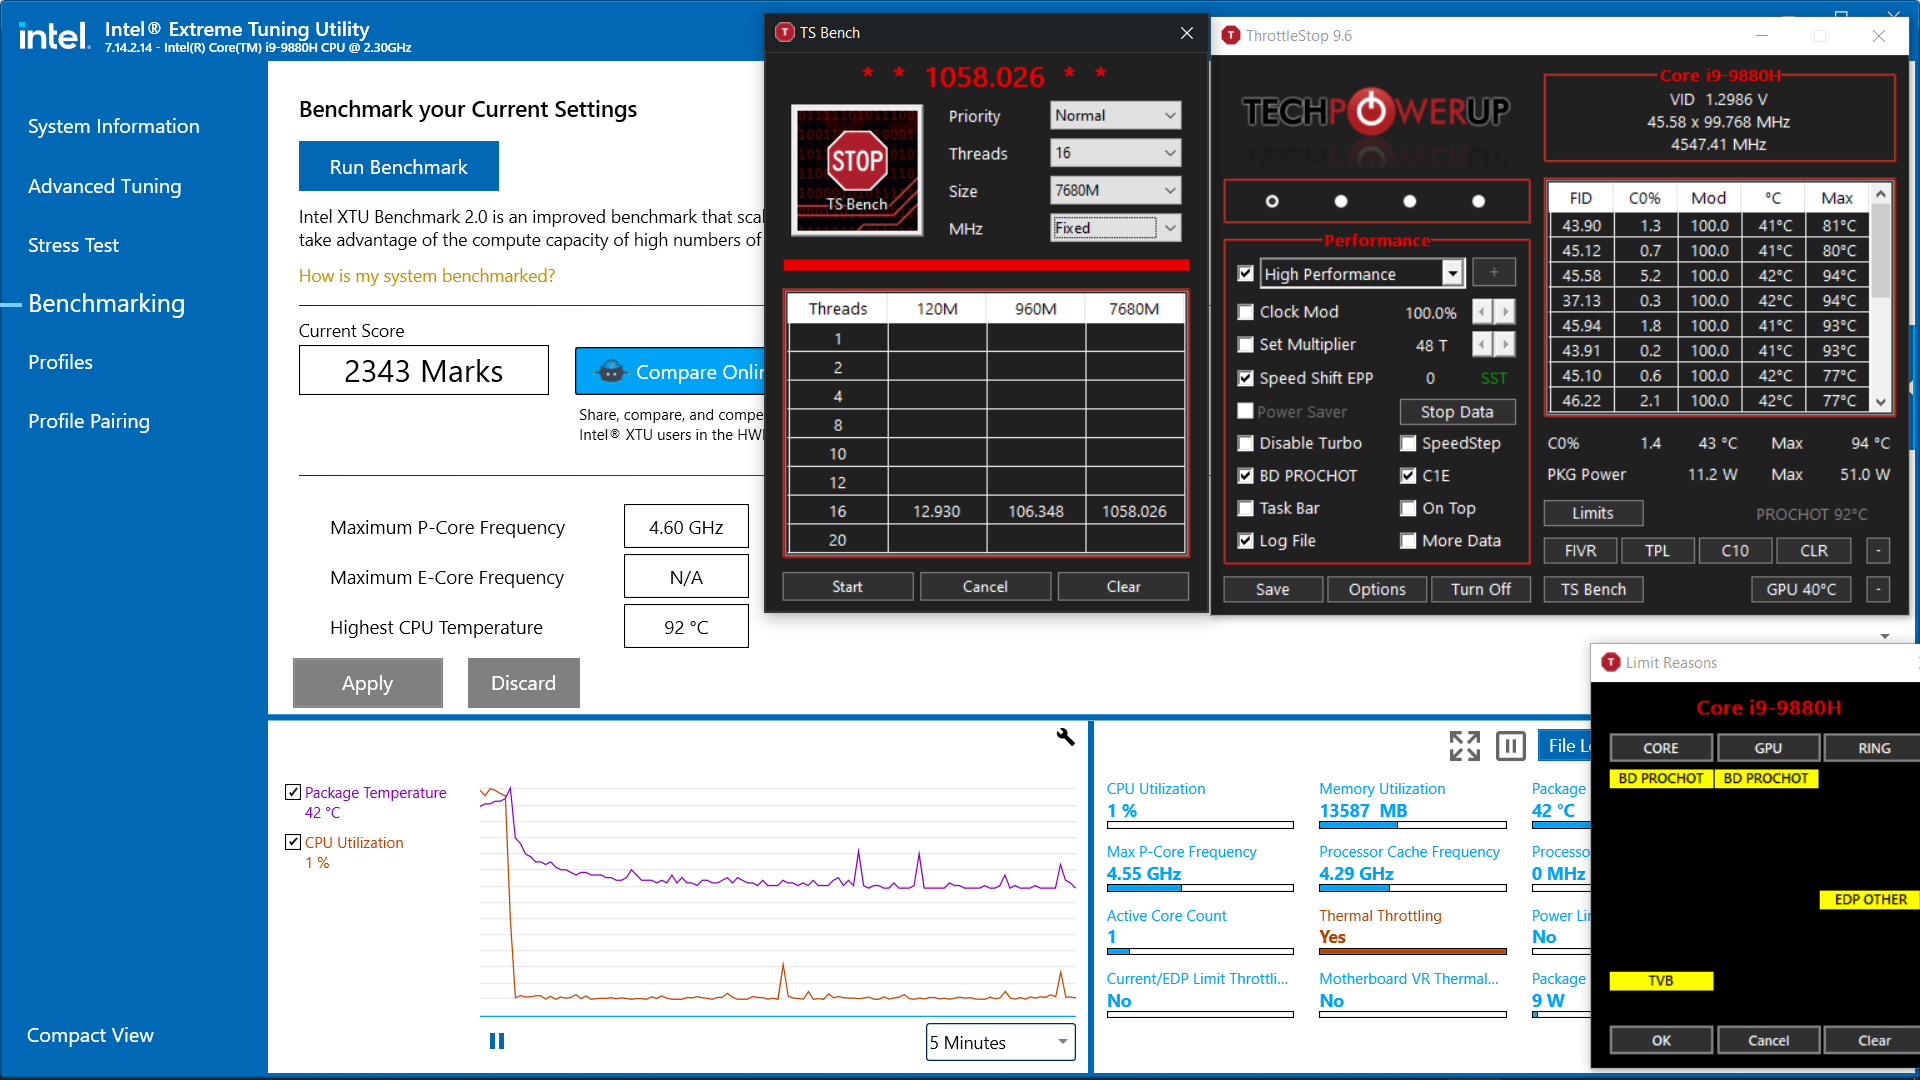Open the Benchmarking section in Intel XTU
The height and width of the screenshot is (1080, 1920).
click(x=105, y=302)
